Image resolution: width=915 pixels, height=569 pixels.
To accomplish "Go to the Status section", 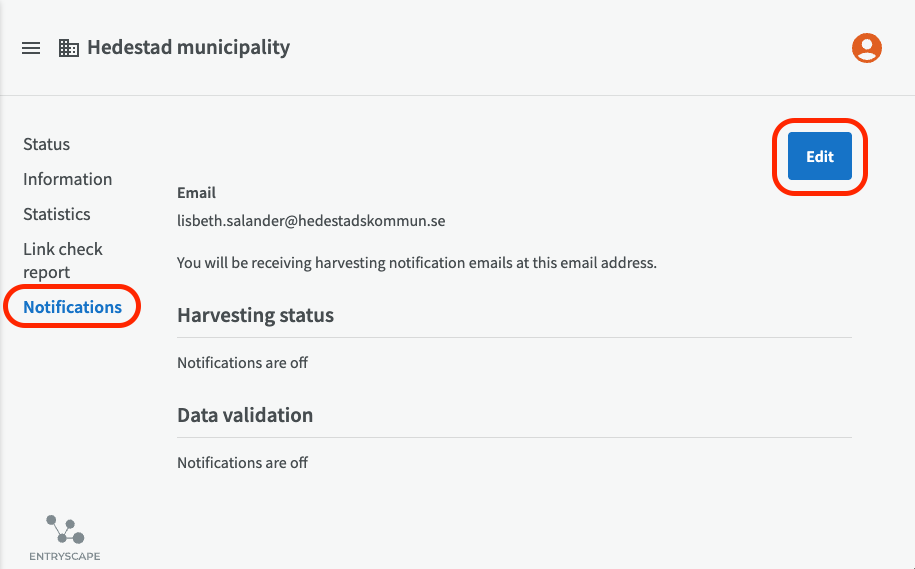I will [x=47, y=144].
